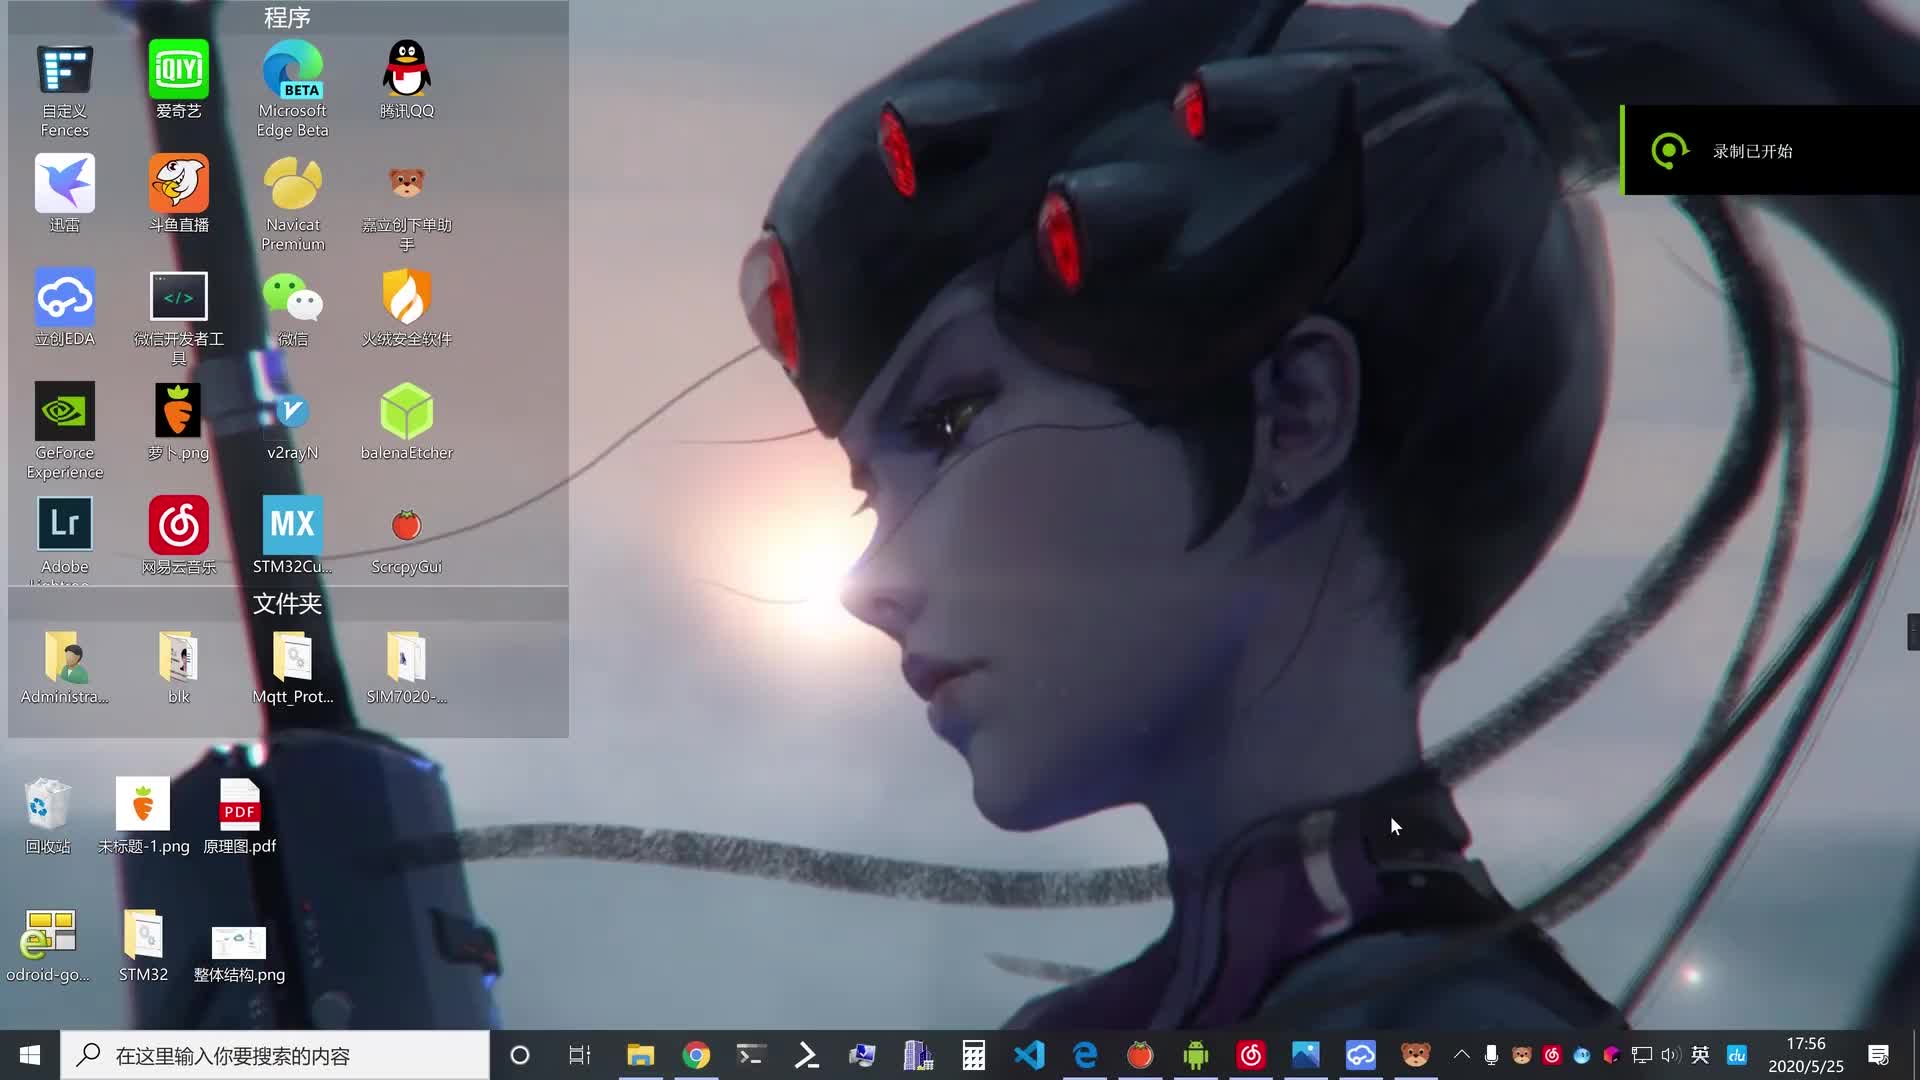Open Google Chrome from taskbar

pos(696,1055)
